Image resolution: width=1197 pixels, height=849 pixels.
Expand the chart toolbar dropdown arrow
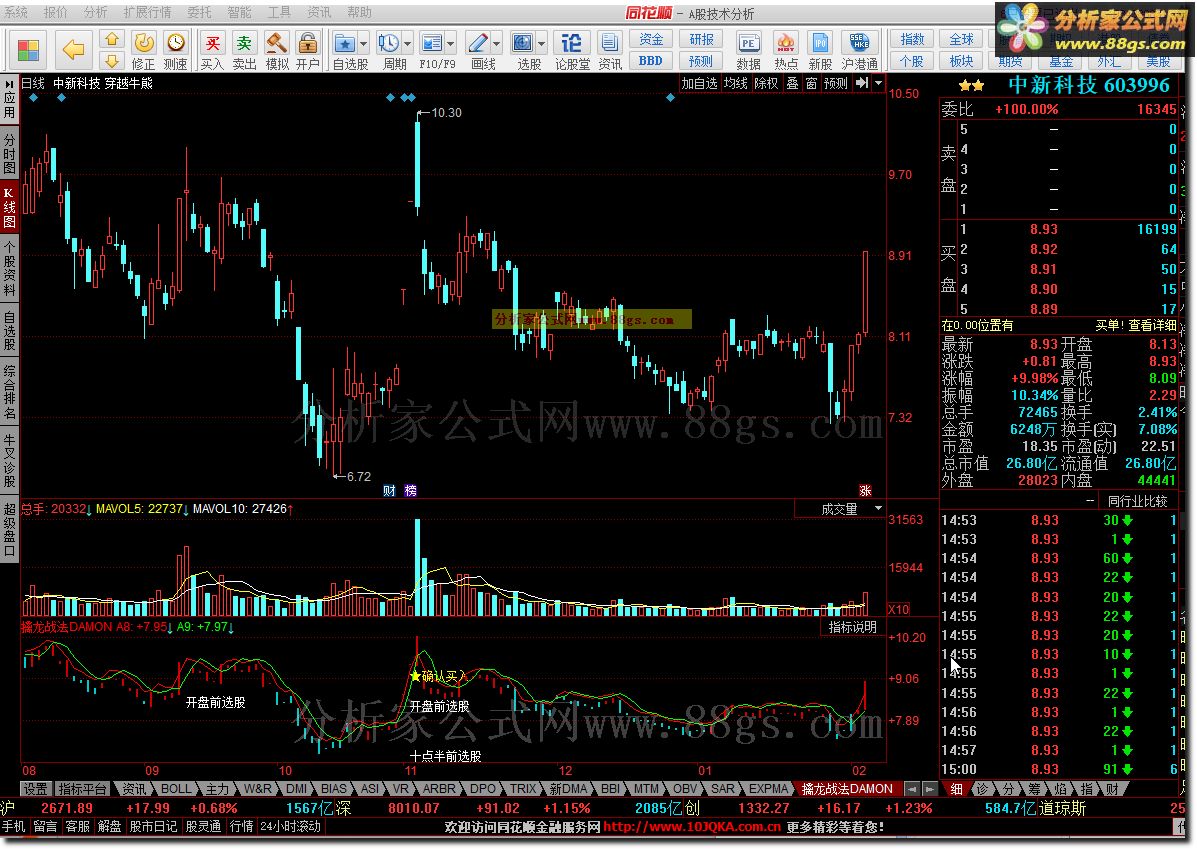point(879,83)
